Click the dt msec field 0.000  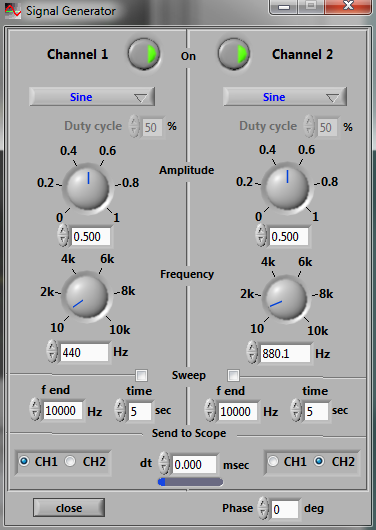(194, 464)
